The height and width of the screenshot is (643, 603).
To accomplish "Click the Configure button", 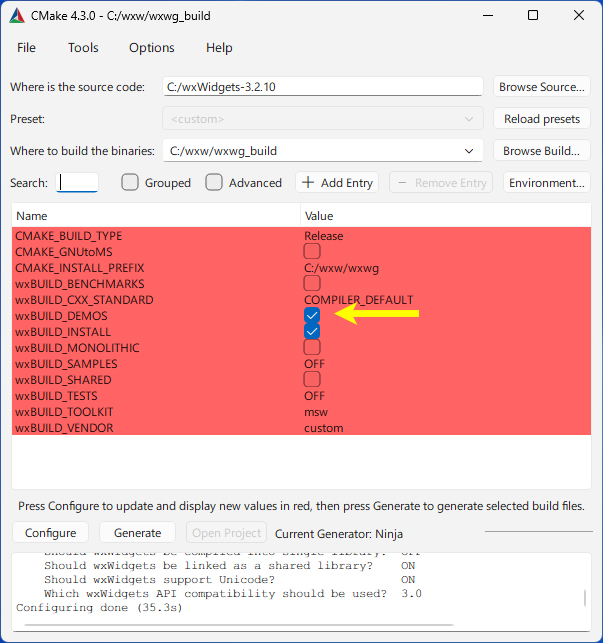I will coord(50,533).
